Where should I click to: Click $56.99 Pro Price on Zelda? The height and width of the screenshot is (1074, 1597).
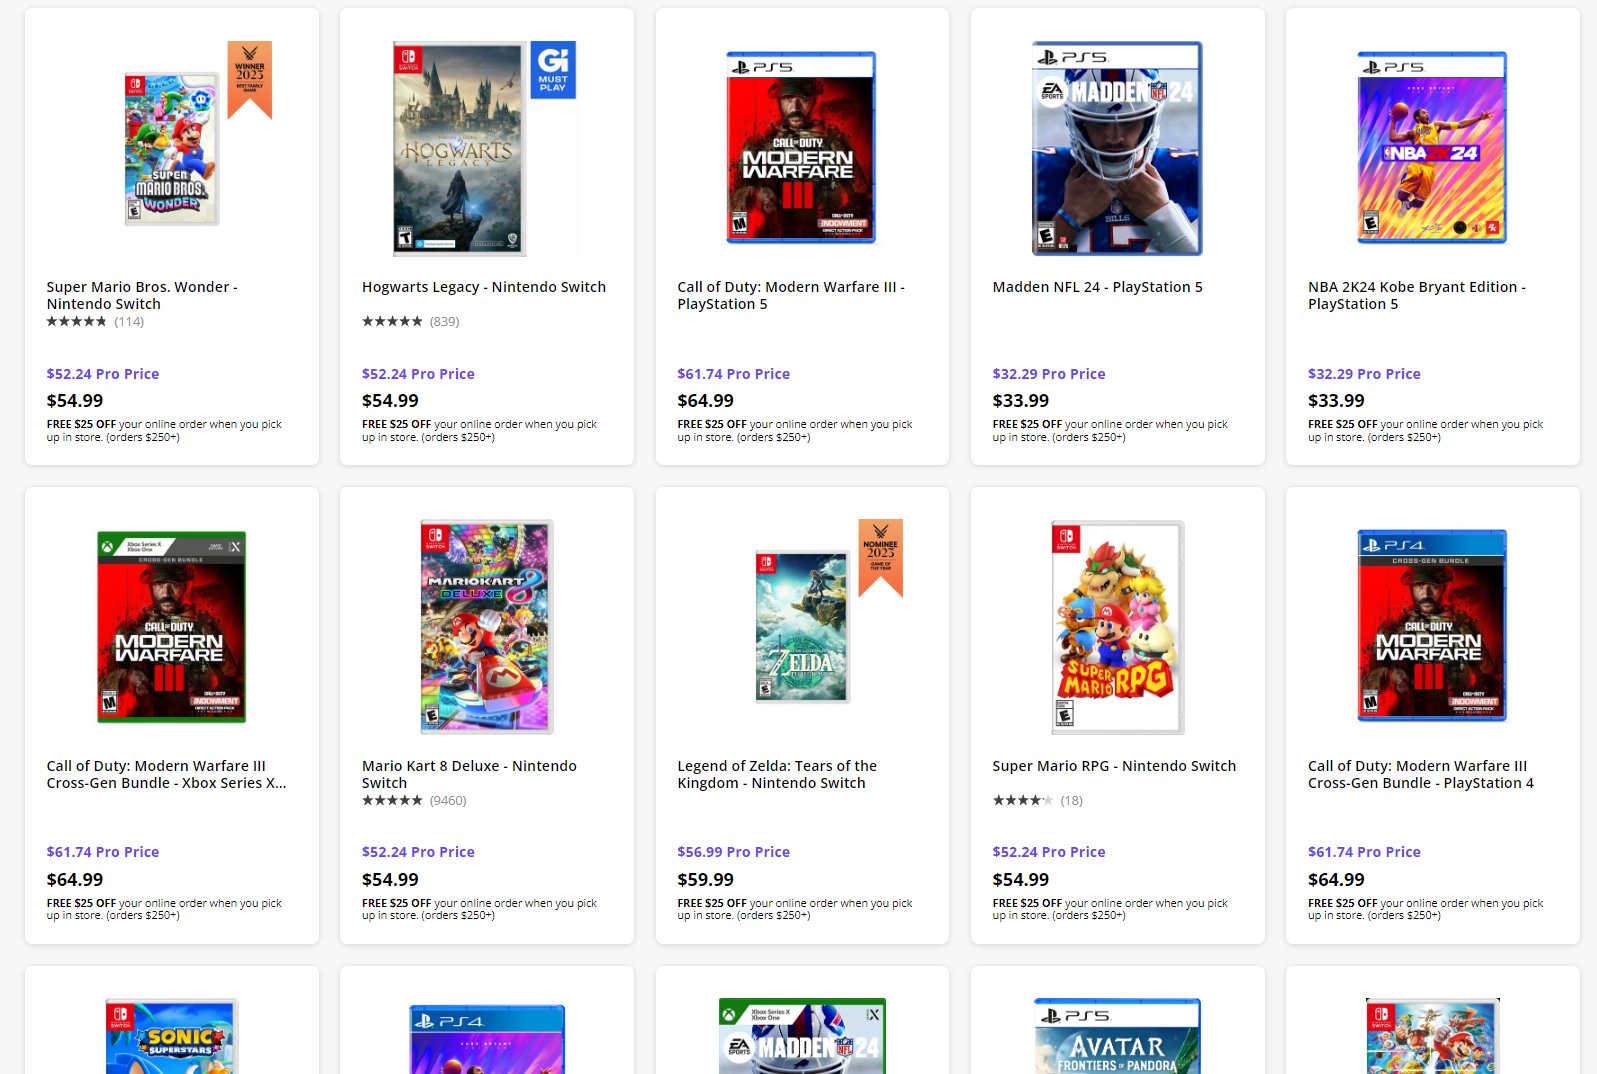coord(733,852)
